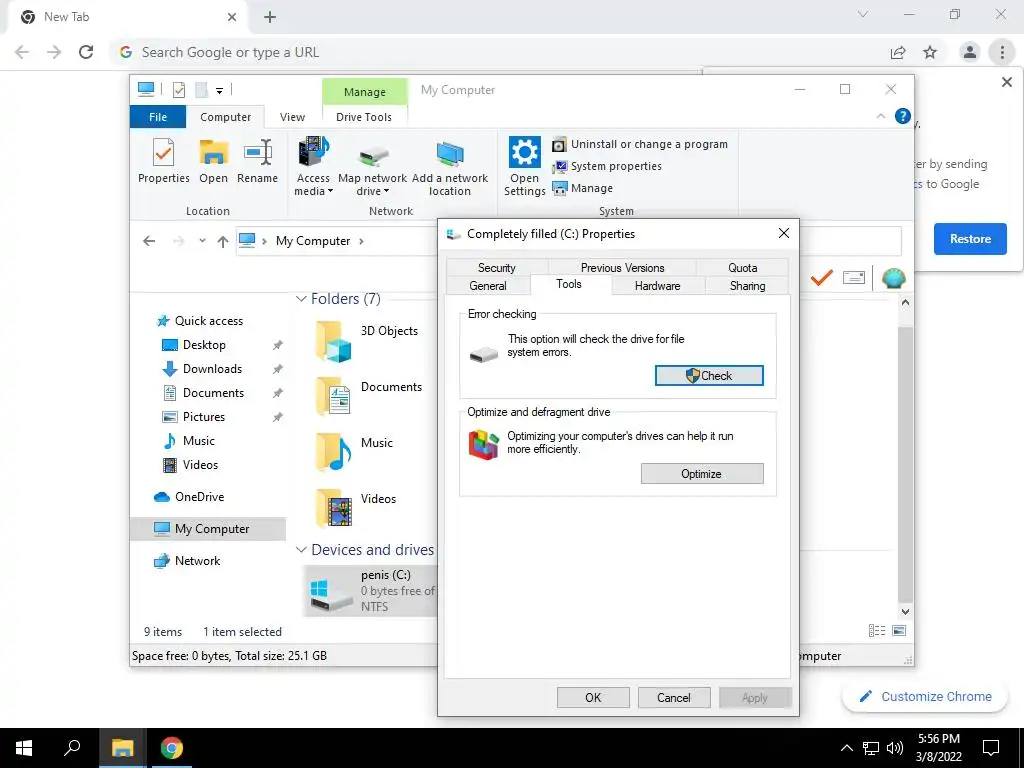This screenshot has width=1024, height=768.
Task: Reload the Chrome page
Action: (86, 52)
